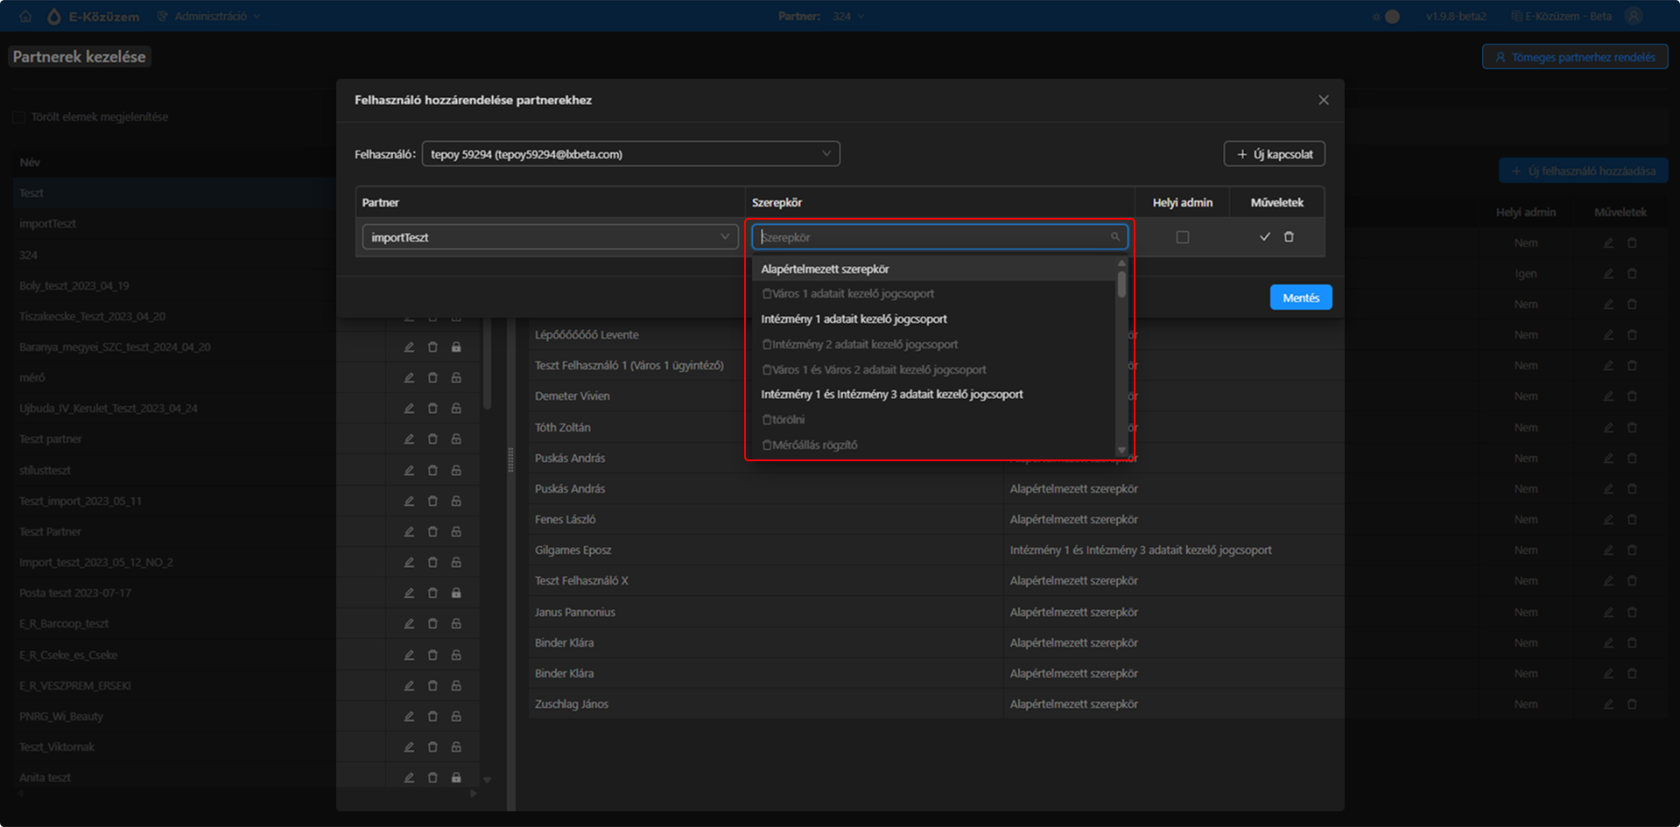1680x827 pixels.
Task: Select Alapértelmezett szerepkör option
Action: tap(933, 269)
